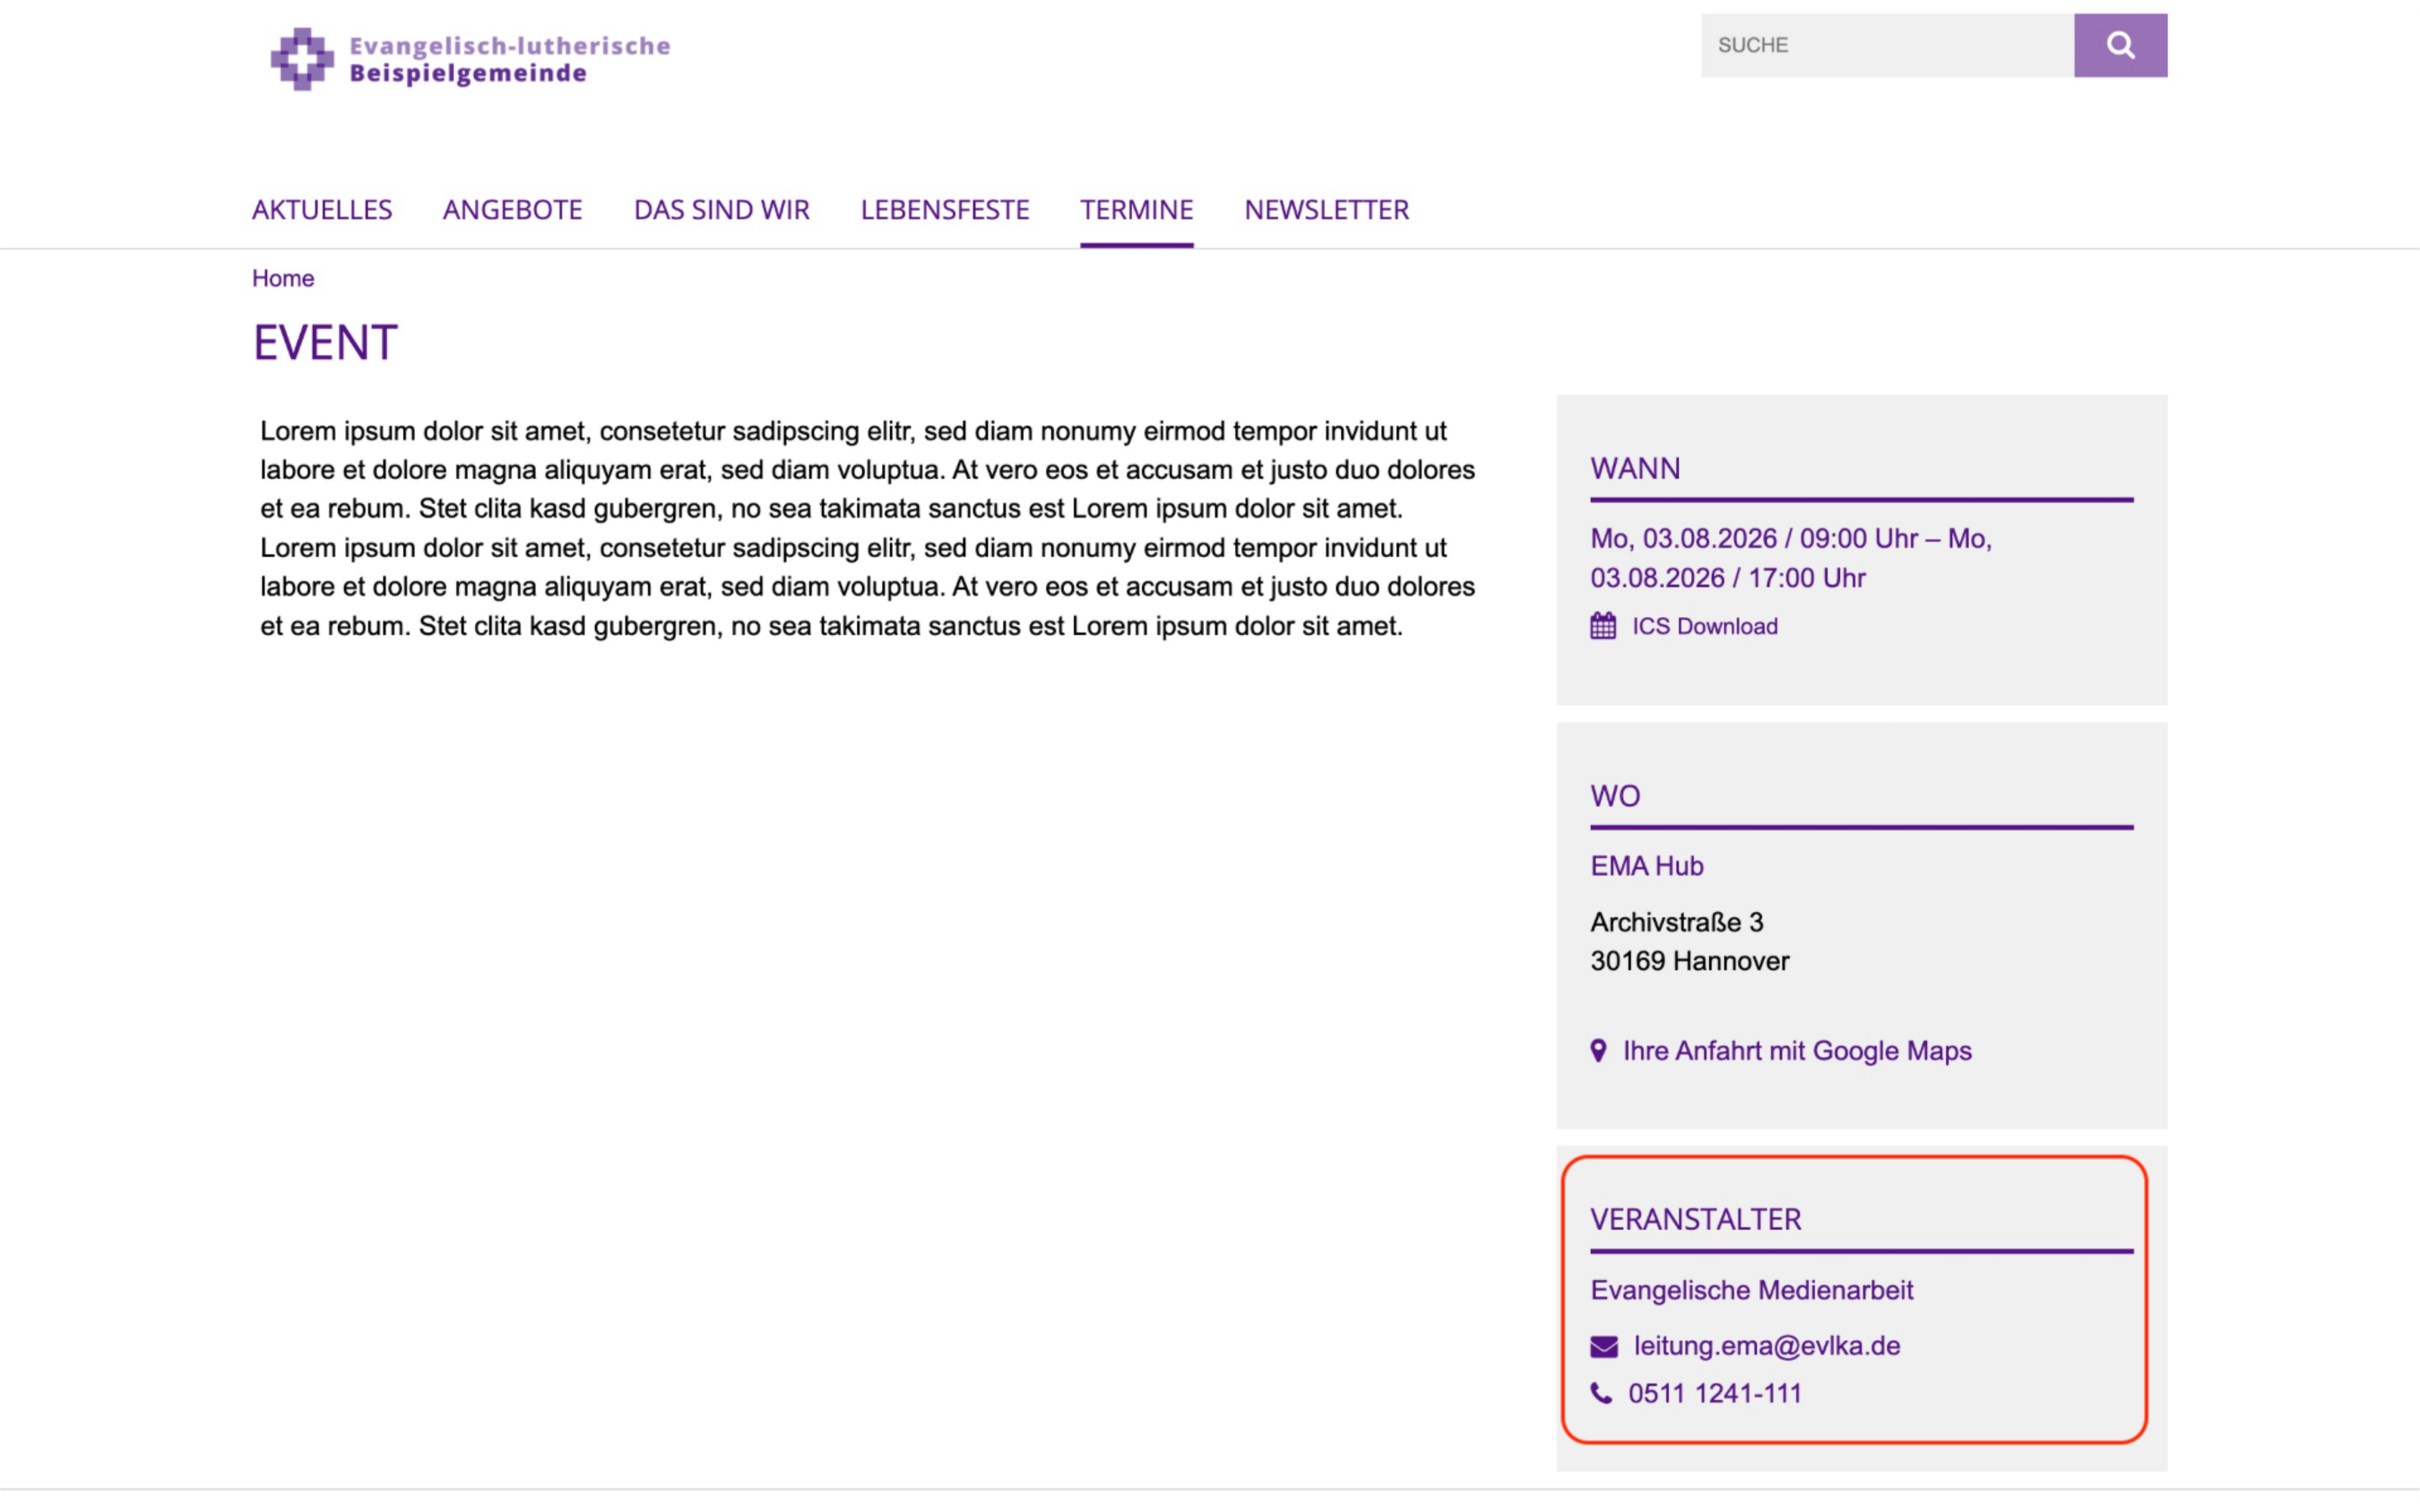Image resolution: width=2420 pixels, height=1512 pixels.
Task: Click the Evangelische Medienarbeit organizer name
Action: pos(1752,1290)
